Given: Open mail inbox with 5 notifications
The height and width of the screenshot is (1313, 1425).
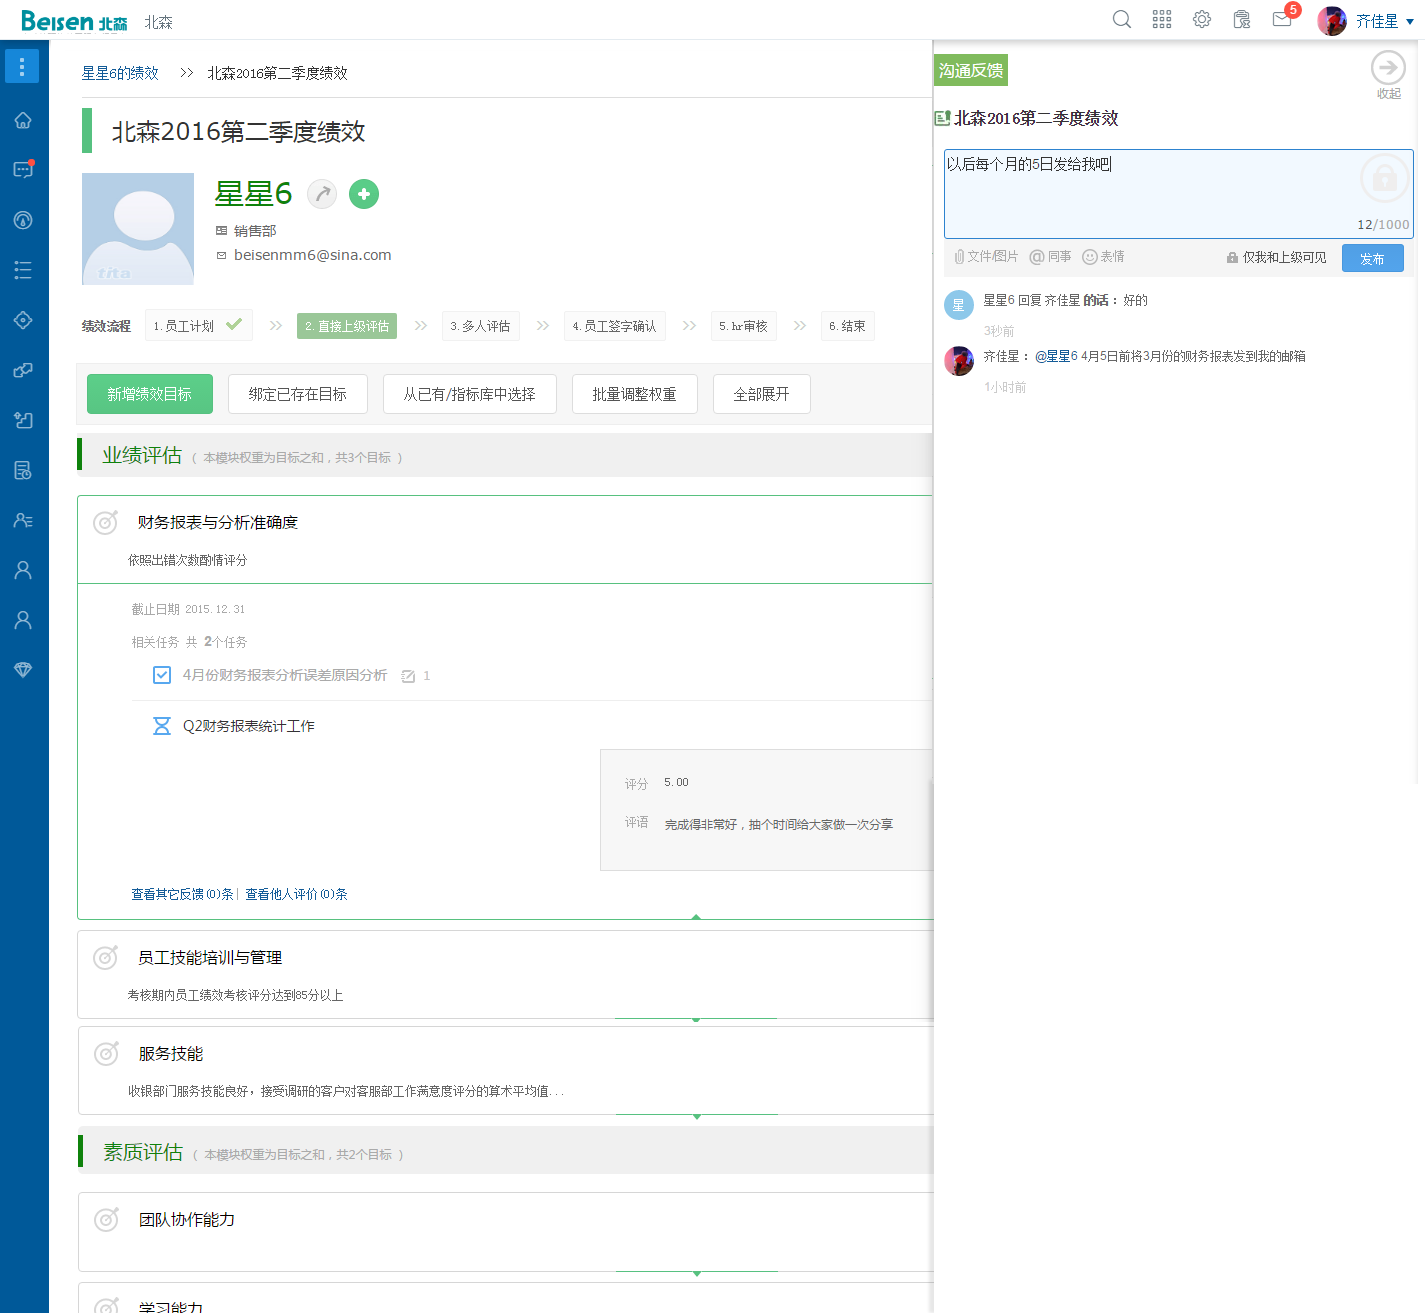Looking at the screenshot, I should 1284,18.
